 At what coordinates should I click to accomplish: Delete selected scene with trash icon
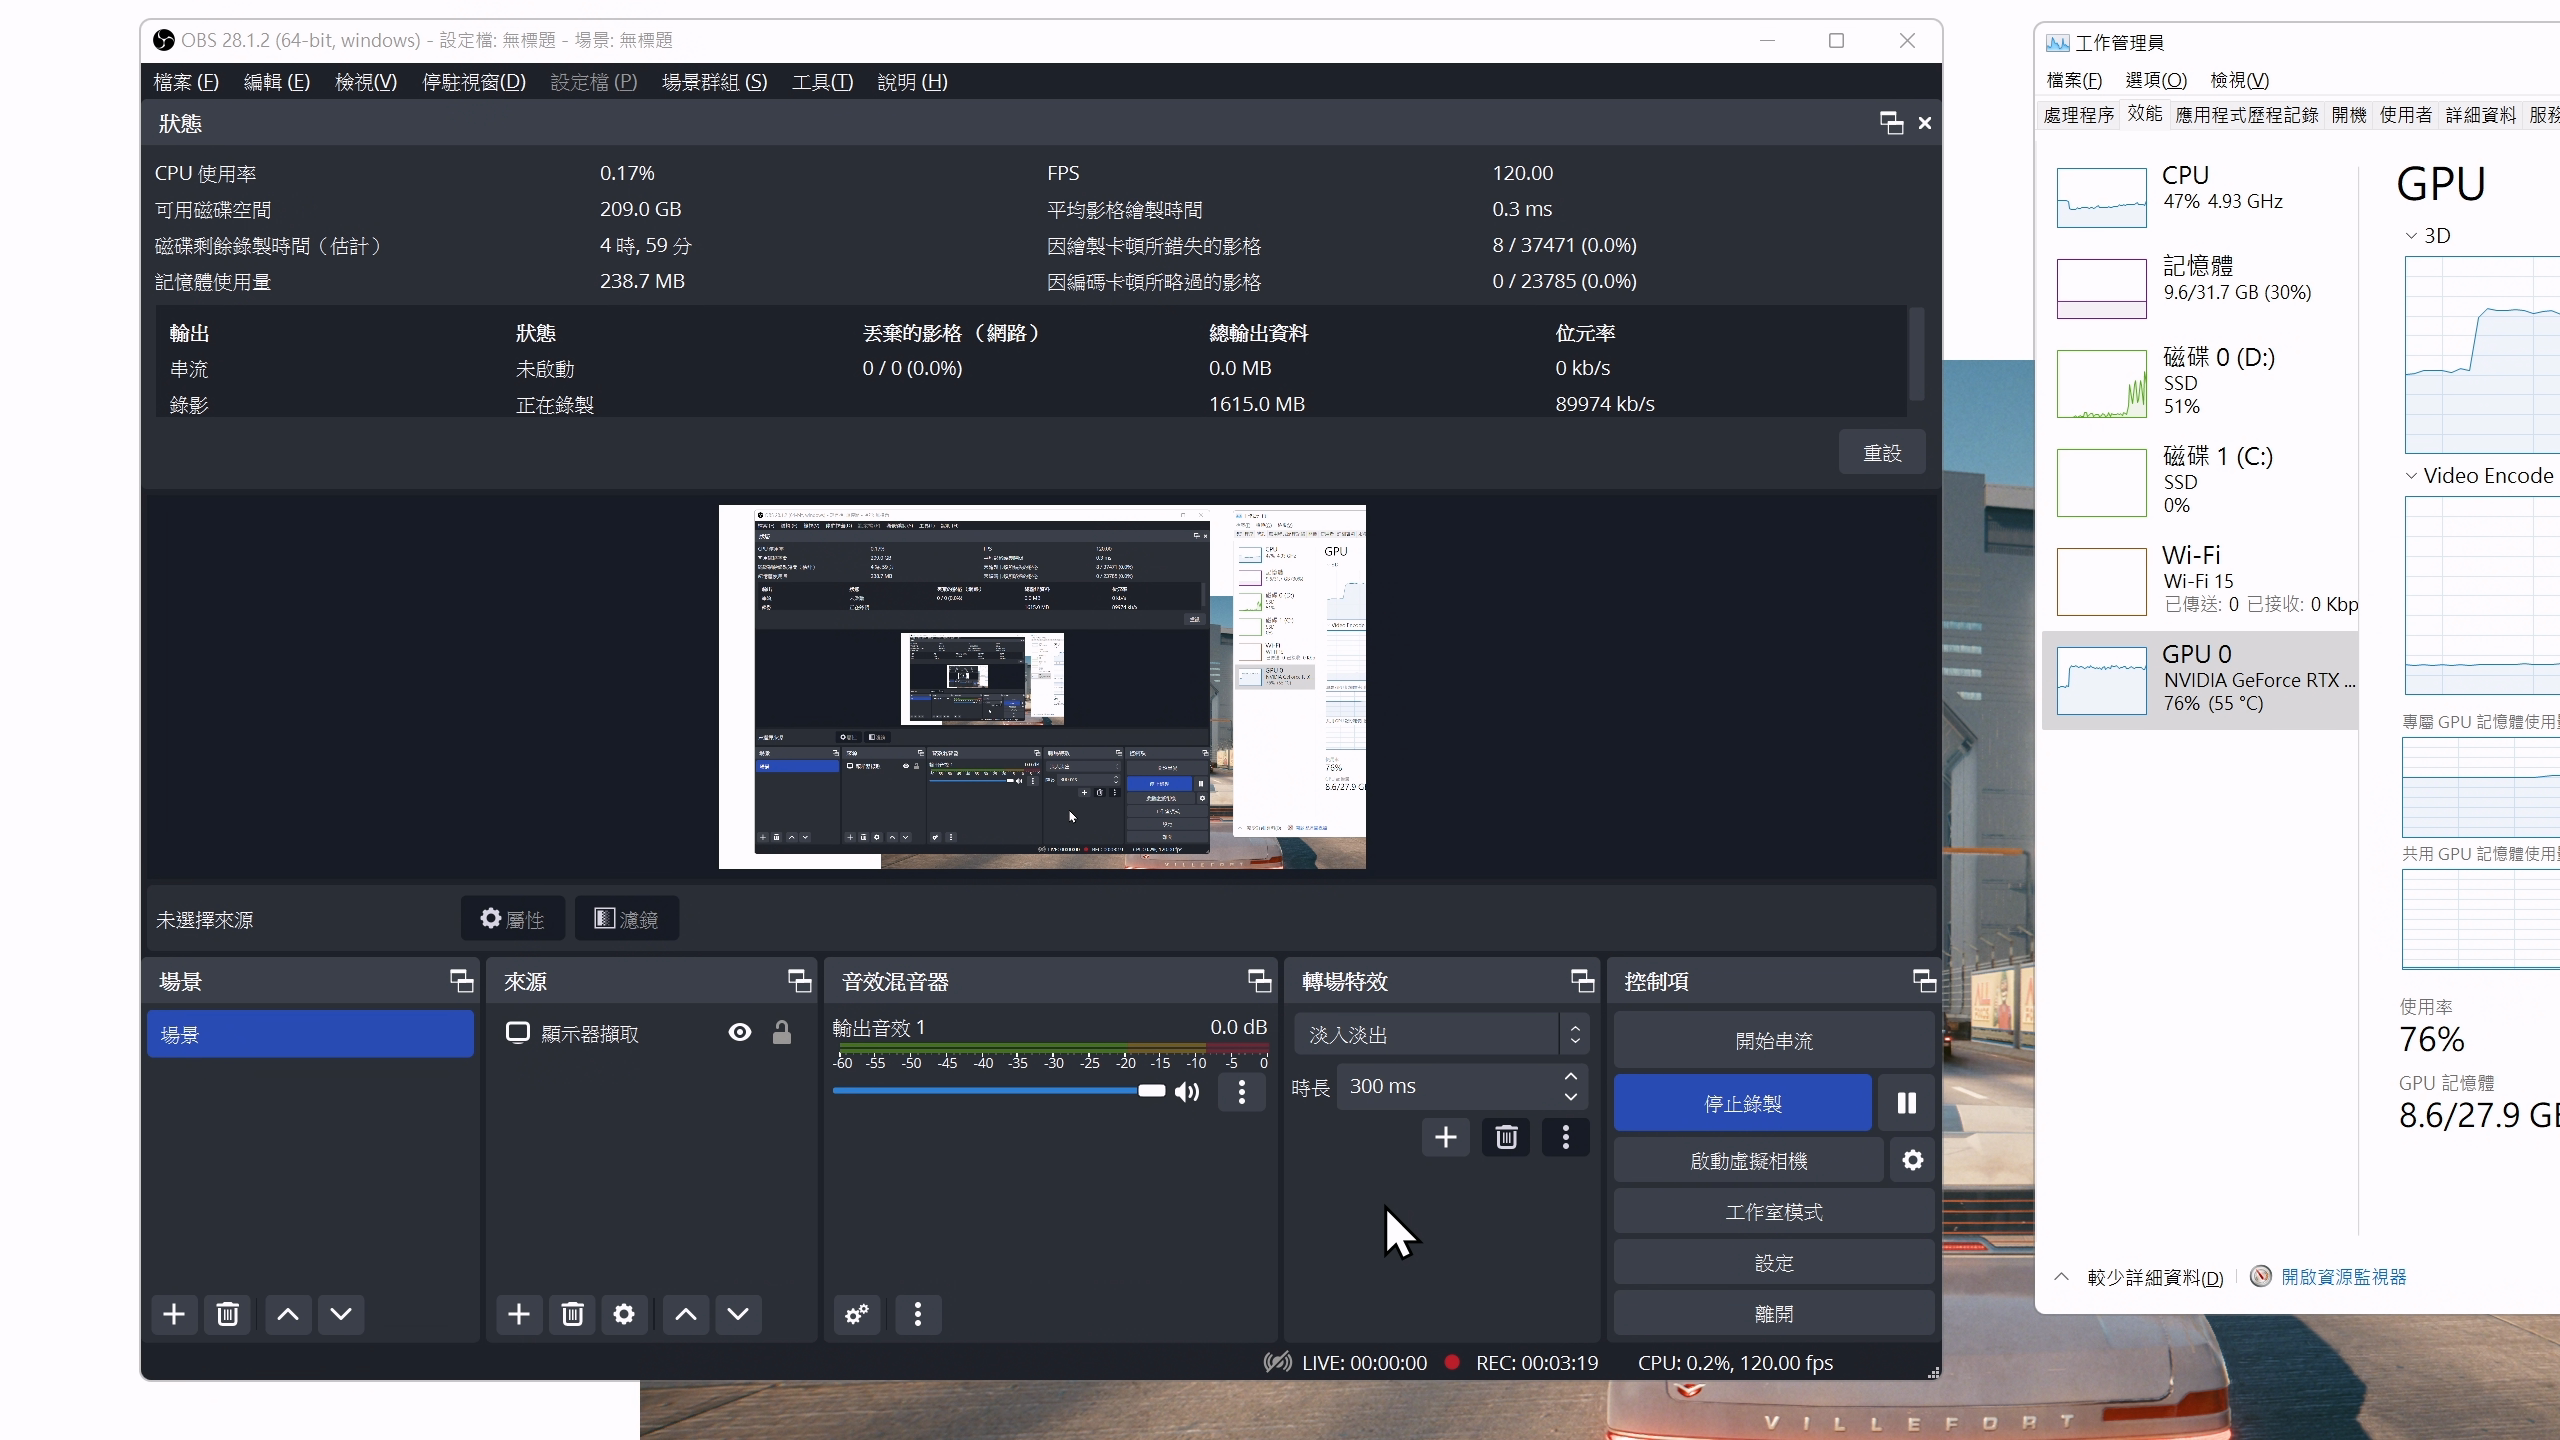point(227,1314)
